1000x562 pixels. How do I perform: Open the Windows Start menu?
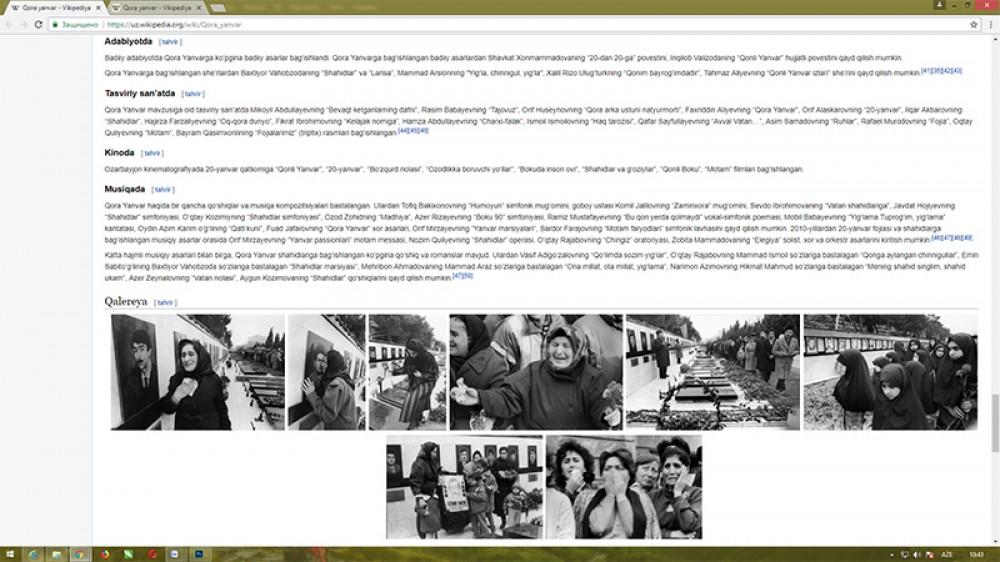tap(10, 553)
